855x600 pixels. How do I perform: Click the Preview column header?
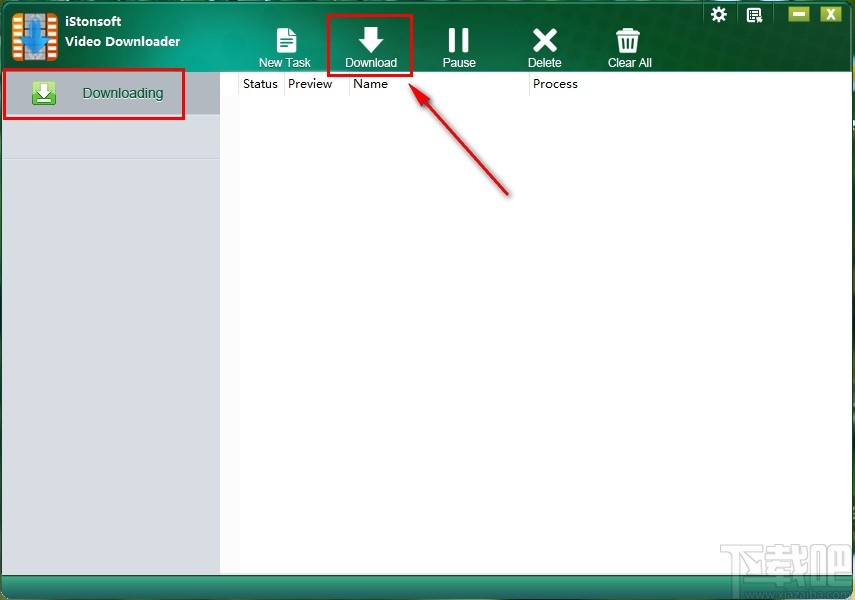click(x=310, y=84)
